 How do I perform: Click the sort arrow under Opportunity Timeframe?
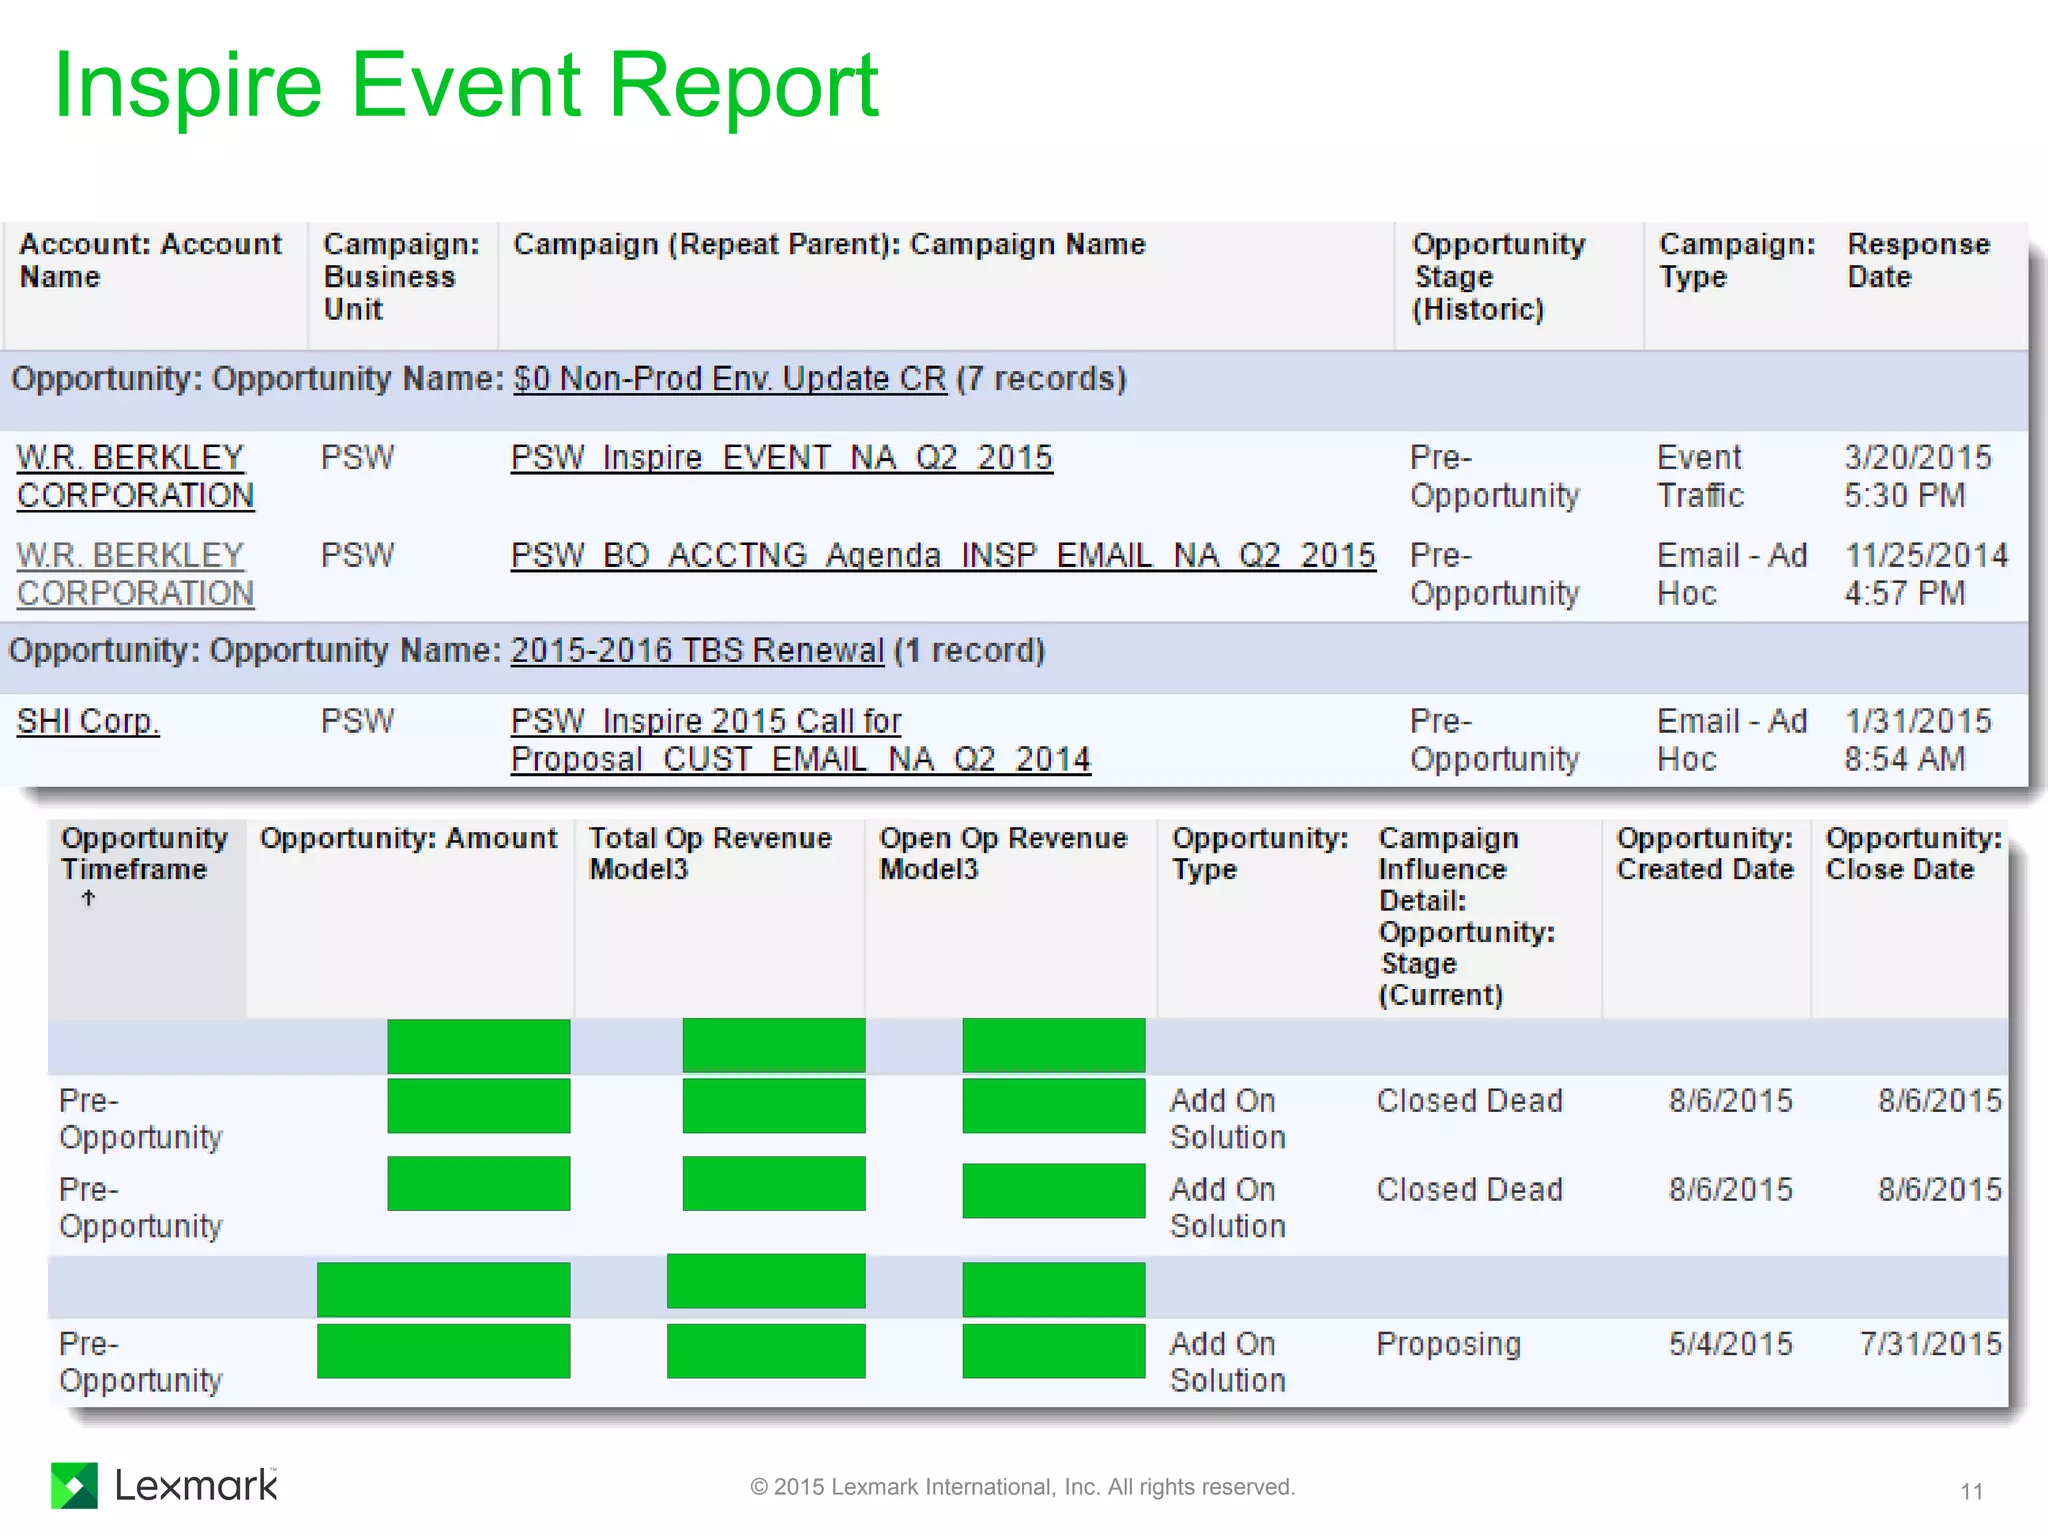coord(88,898)
